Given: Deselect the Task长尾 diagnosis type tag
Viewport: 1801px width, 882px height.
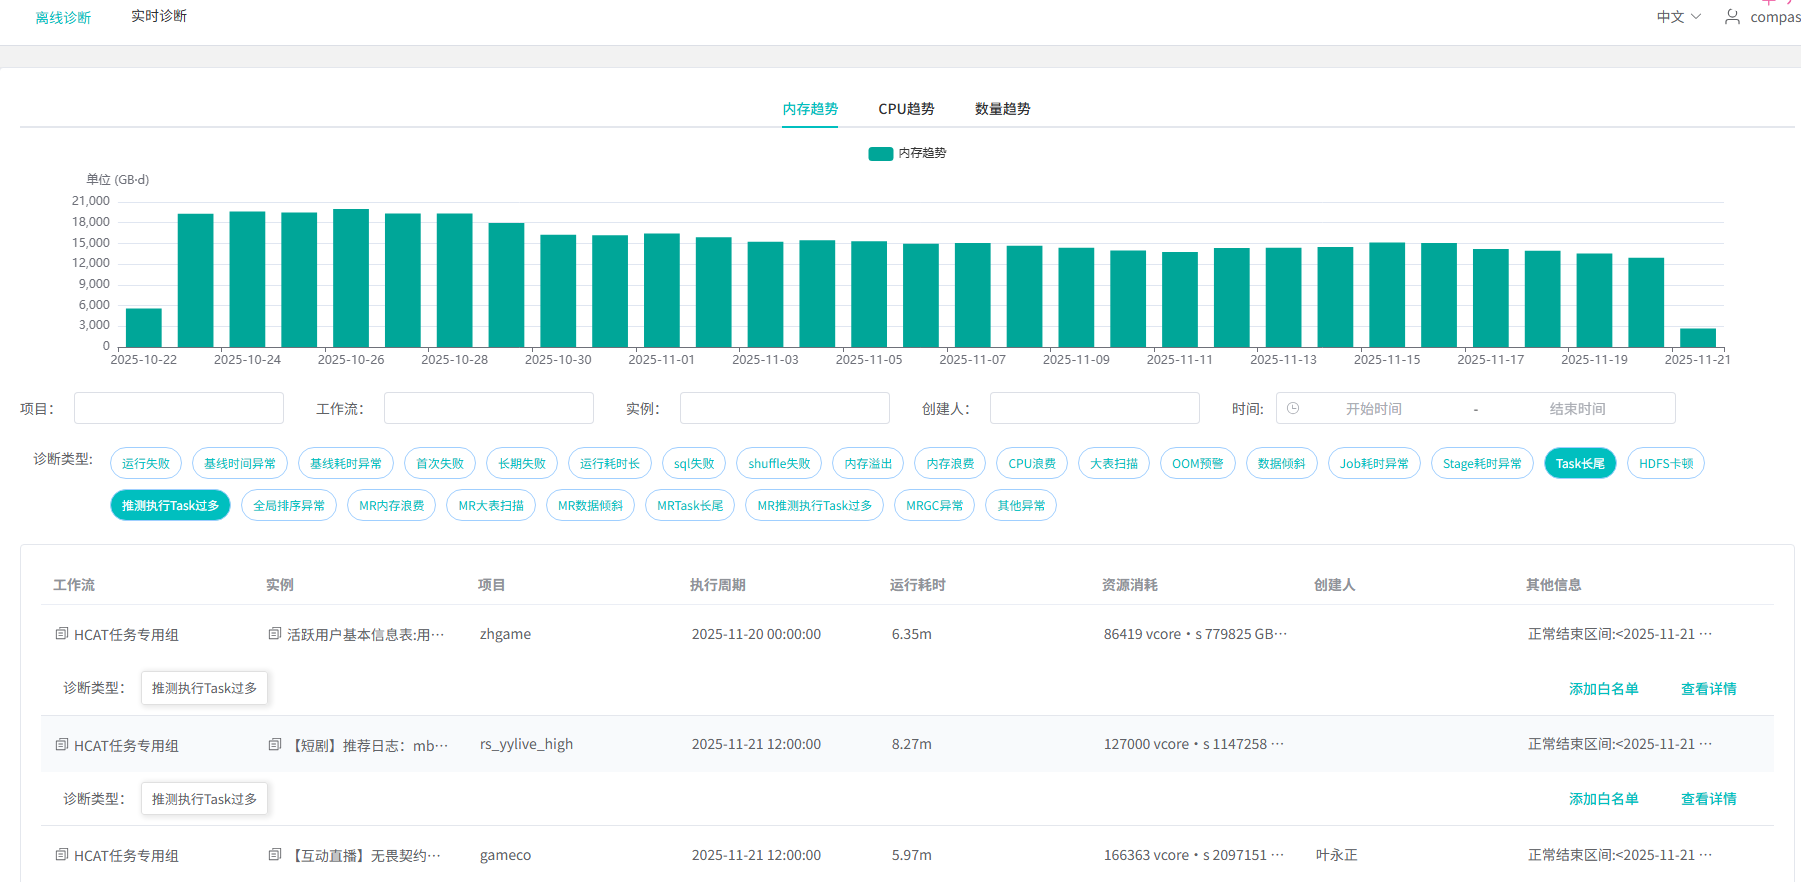Looking at the screenshot, I should tap(1579, 463).
